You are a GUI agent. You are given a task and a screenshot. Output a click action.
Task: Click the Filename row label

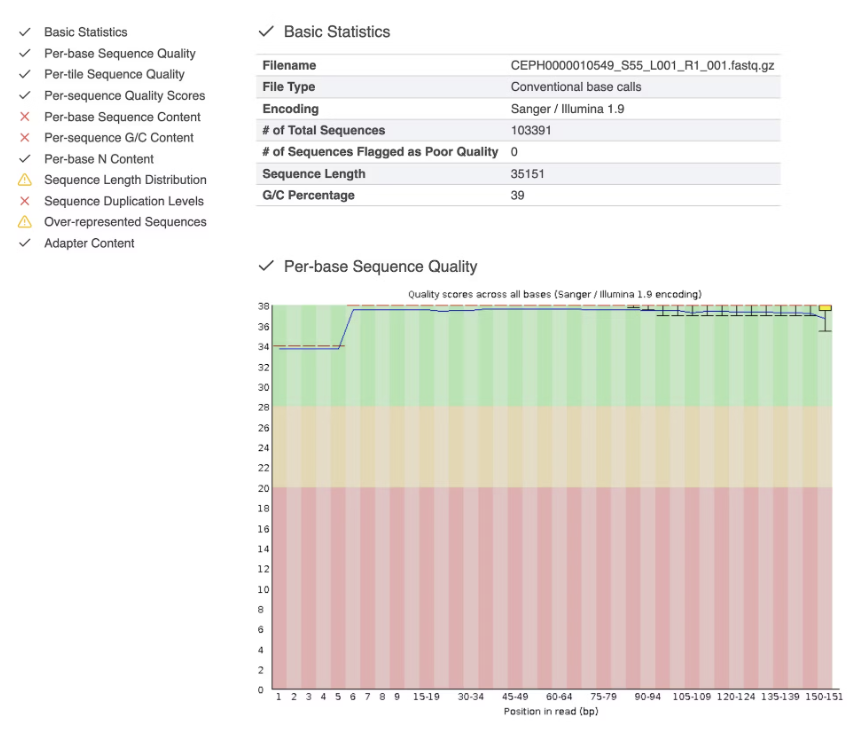coord(289,65)
